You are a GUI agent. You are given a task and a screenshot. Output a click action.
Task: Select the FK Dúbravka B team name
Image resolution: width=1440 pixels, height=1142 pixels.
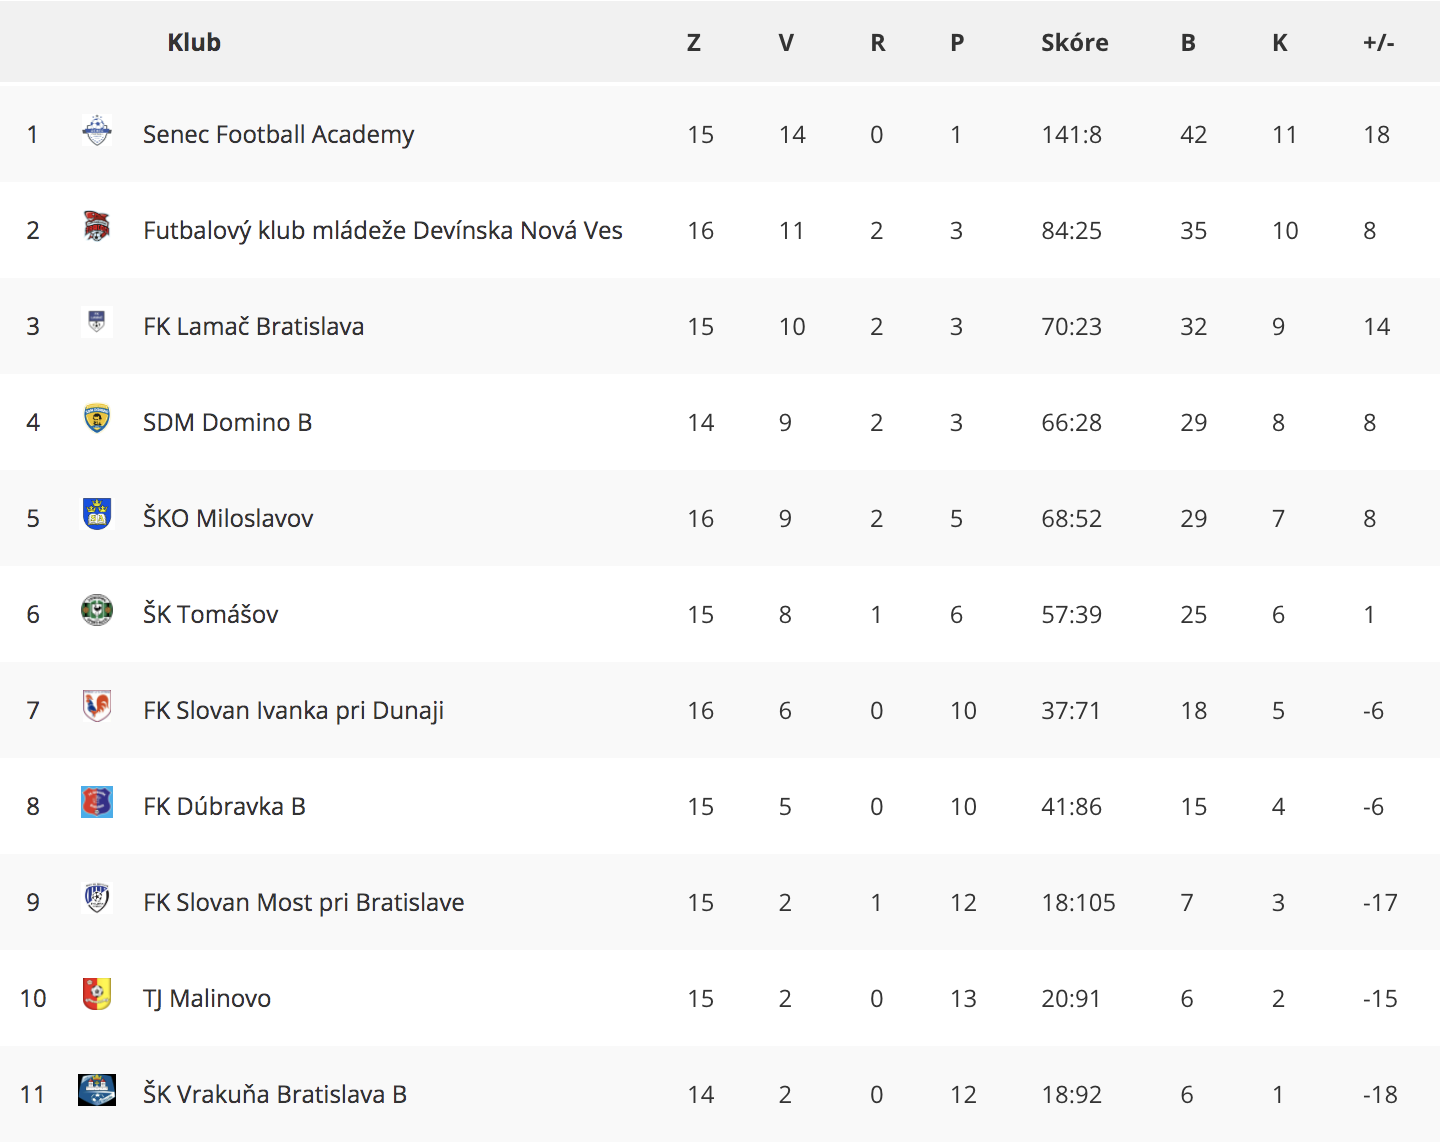tap(224, 807)
